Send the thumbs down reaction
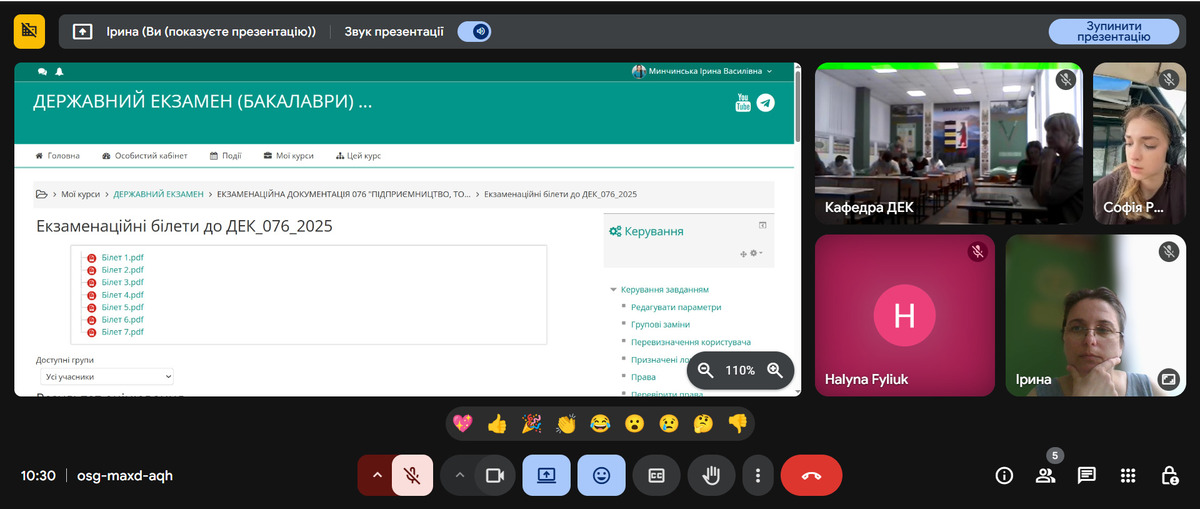 pyautogui.click(x=738, y=424)
